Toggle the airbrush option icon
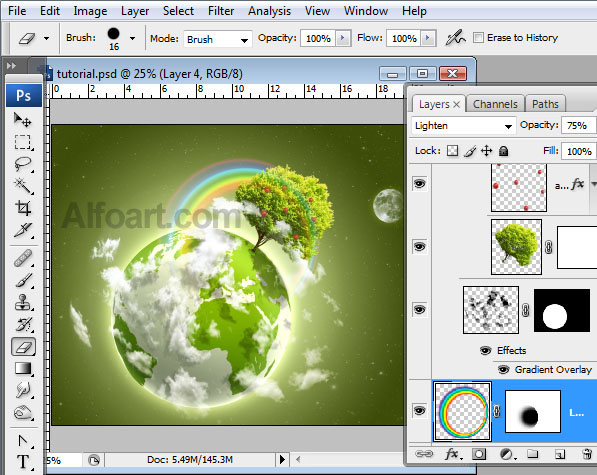 [x=455, y=38]
